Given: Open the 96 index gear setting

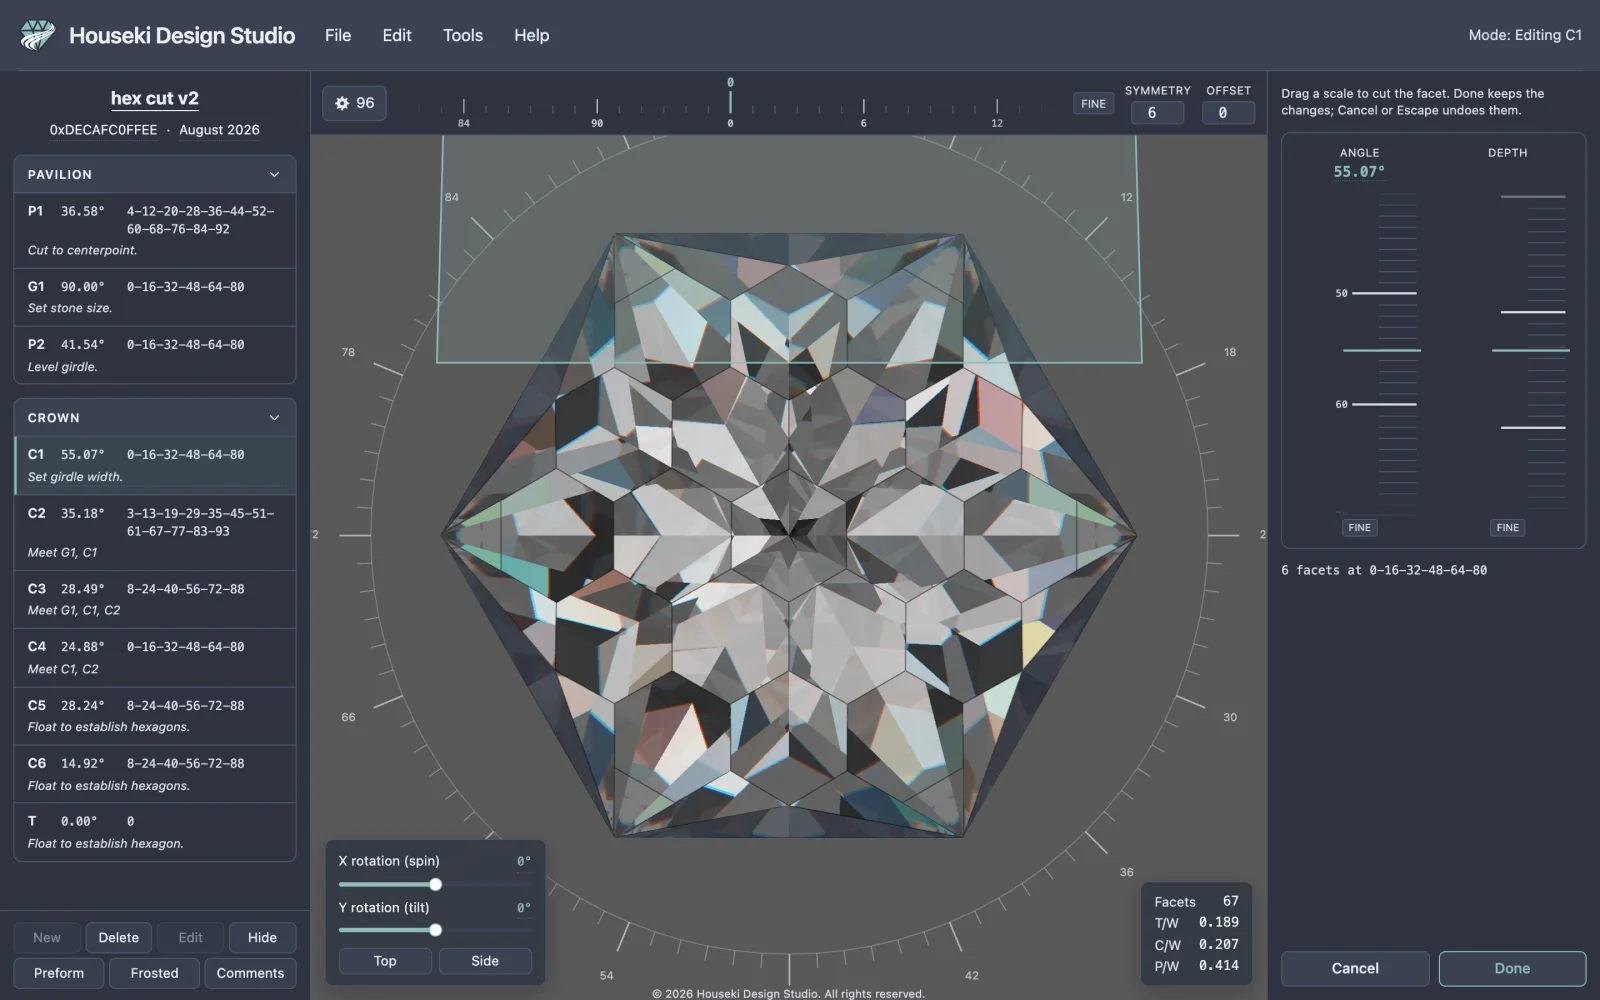Looking at the screenshot, I should [355, 103].
